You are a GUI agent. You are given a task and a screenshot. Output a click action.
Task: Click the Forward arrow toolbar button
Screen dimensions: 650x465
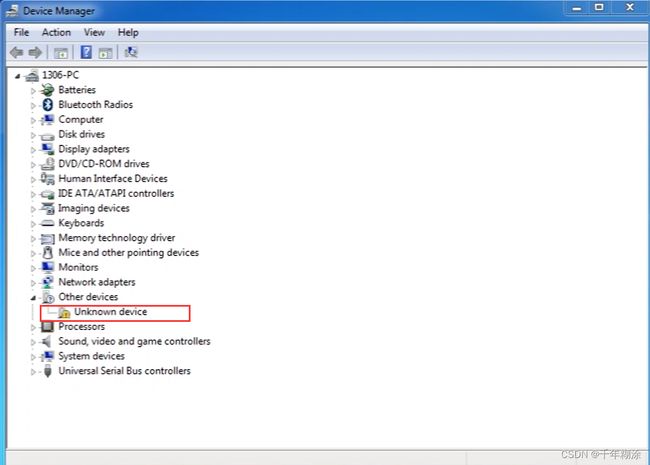(x=35, y=52)
